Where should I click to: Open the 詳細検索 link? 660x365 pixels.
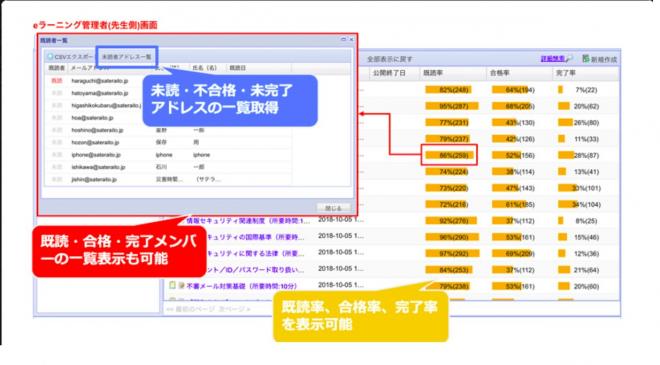553,59
